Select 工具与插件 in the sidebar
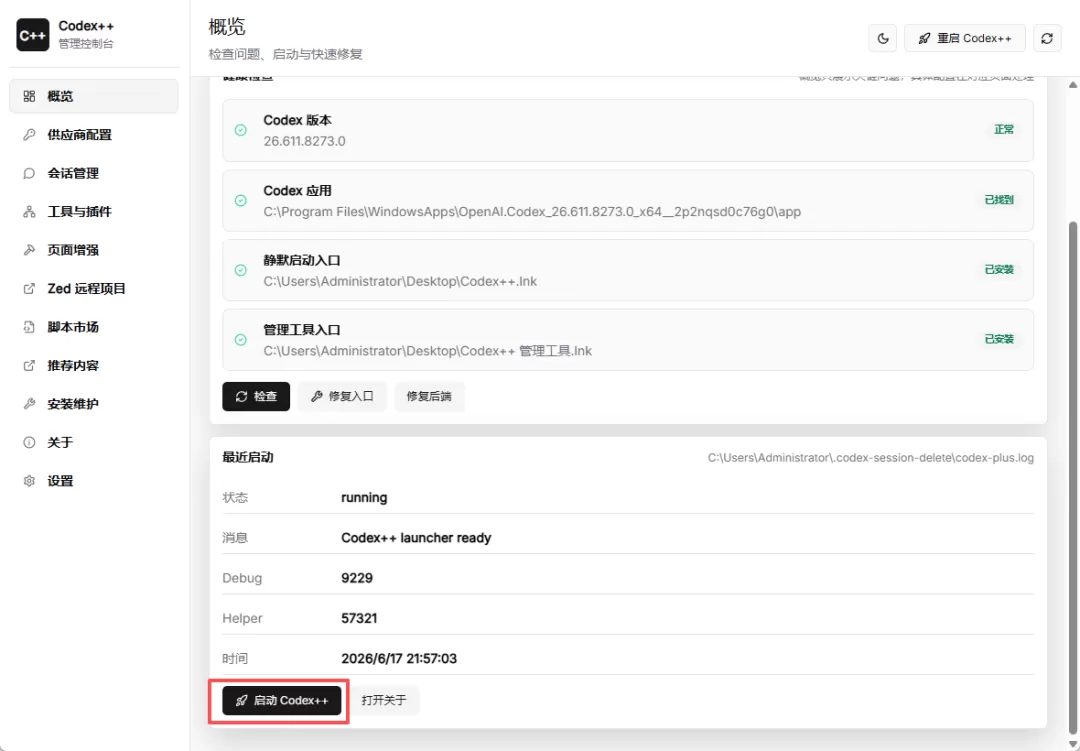The image size is (1080, 751). [x=94, y=212]
